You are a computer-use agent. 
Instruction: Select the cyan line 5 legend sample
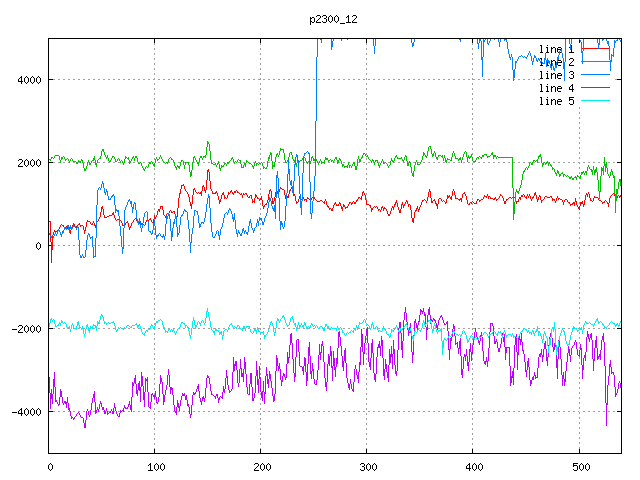click(x=596, y=101)
